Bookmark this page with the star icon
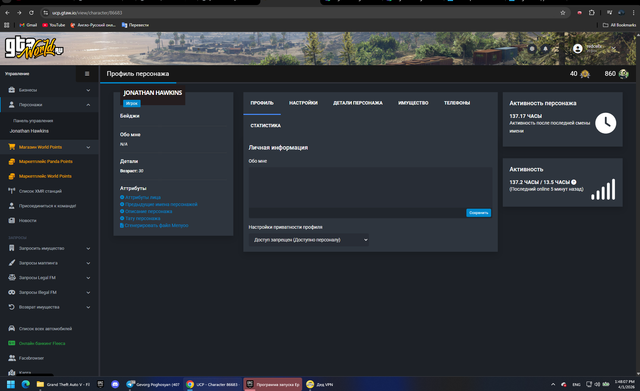The width and height of the screenshot is (640, 391). 563,13
